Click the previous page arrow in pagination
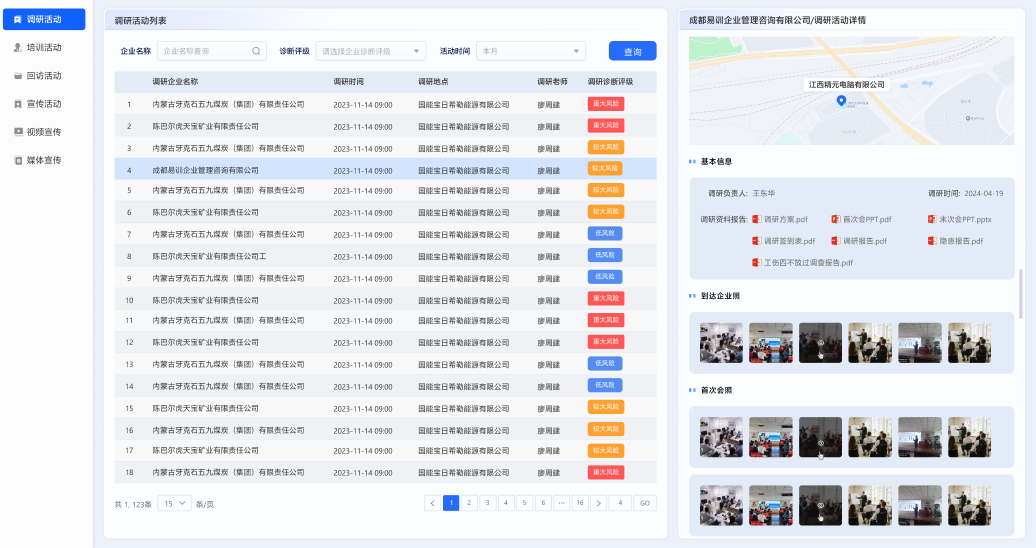1036x548 pixels. click(432, 503)
